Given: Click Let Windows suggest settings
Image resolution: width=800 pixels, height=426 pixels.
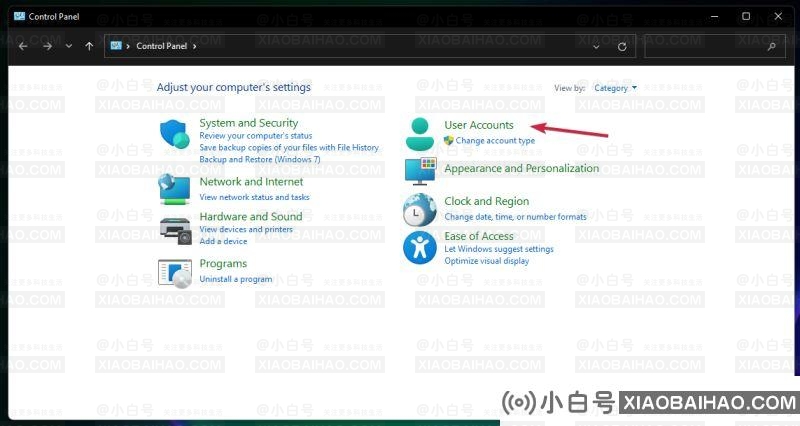Looking at the screenshot, I should (498, 249).
